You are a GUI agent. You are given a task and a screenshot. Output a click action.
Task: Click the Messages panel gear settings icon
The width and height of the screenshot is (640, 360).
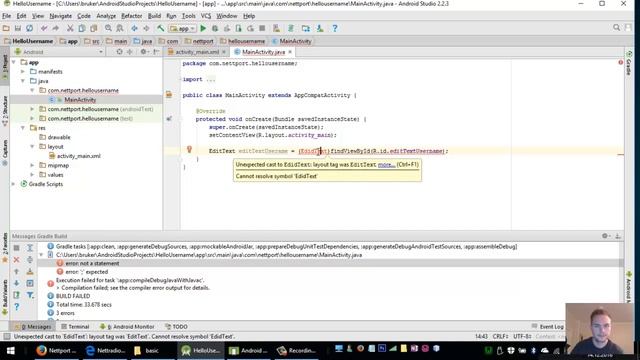click(606, 236)
